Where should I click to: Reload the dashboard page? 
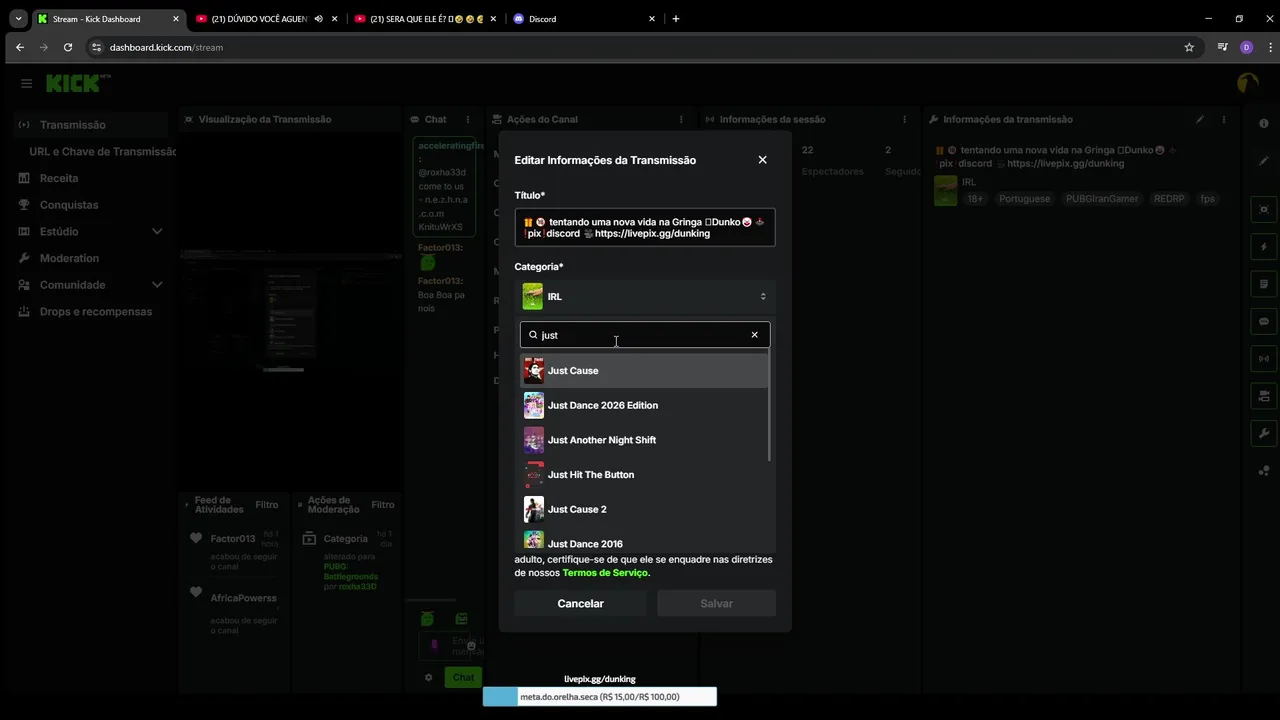pyautogui.click(x=68, y=47)
